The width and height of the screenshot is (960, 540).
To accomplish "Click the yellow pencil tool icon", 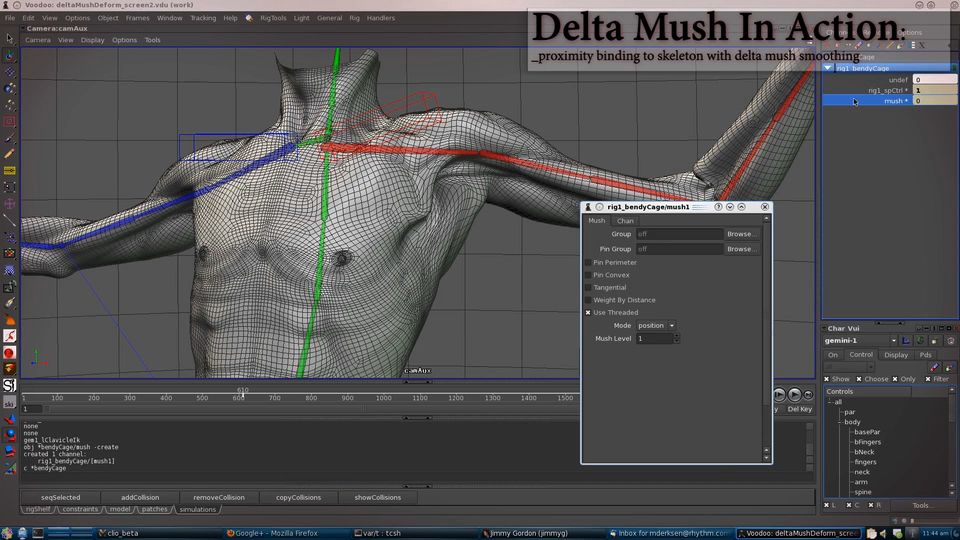I will point(9,154).
